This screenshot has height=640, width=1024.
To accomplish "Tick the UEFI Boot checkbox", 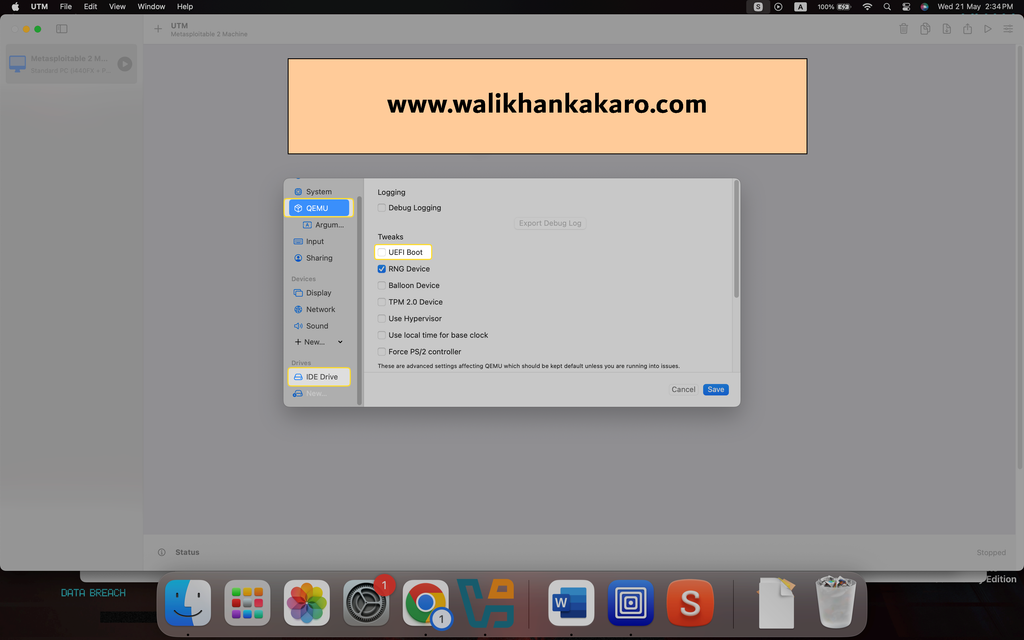I will click(381, 252).
